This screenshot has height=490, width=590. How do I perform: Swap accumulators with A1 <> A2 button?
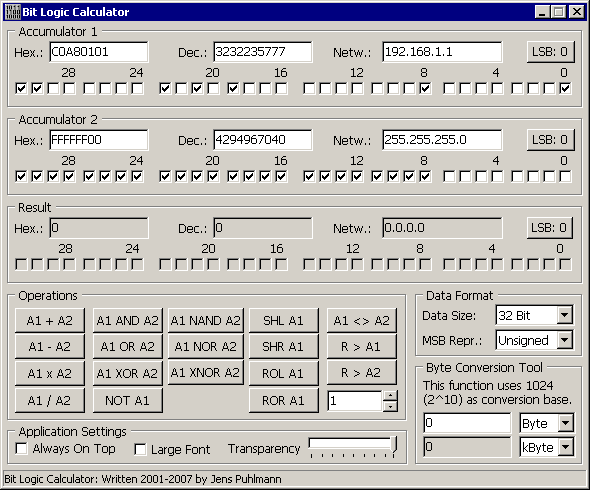361,320
